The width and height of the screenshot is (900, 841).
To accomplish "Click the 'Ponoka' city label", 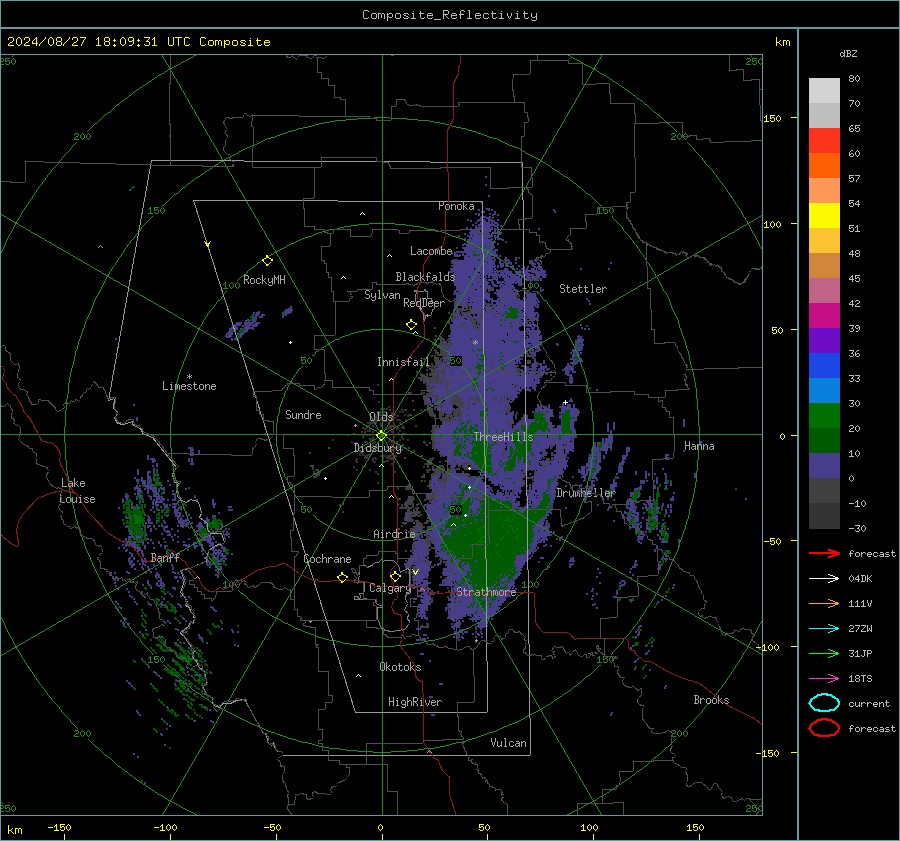I will 456,206.
